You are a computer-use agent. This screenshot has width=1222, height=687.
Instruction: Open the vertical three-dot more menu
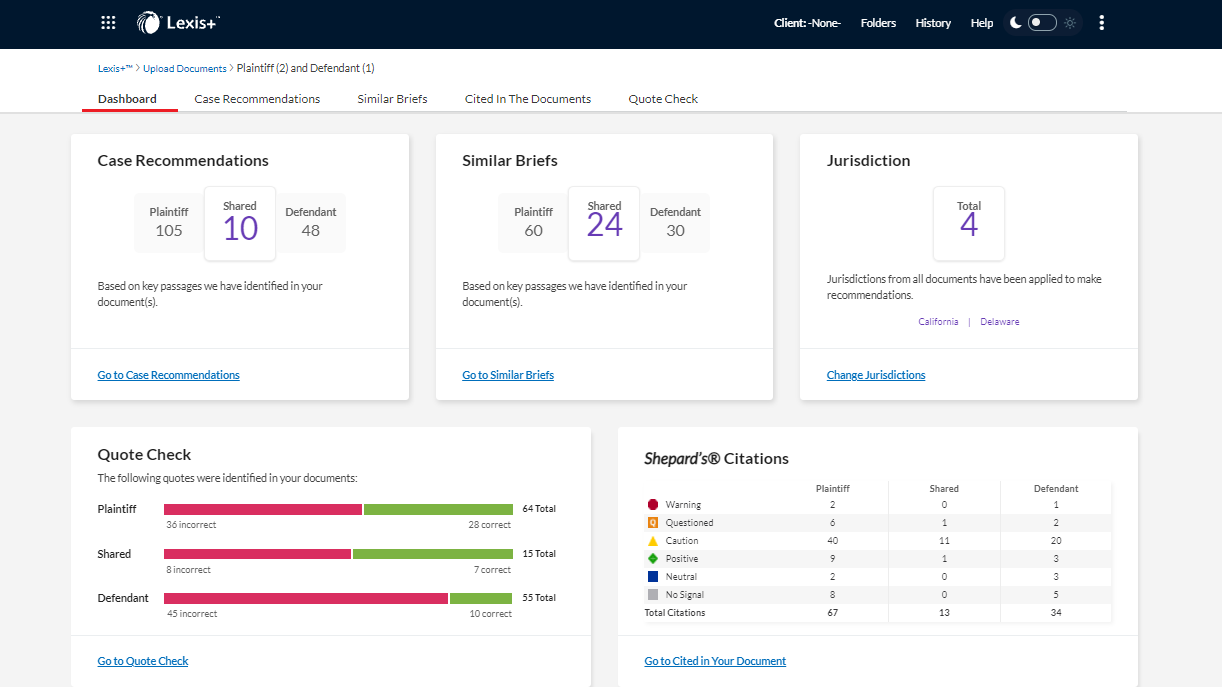(x=1101, y=23)
